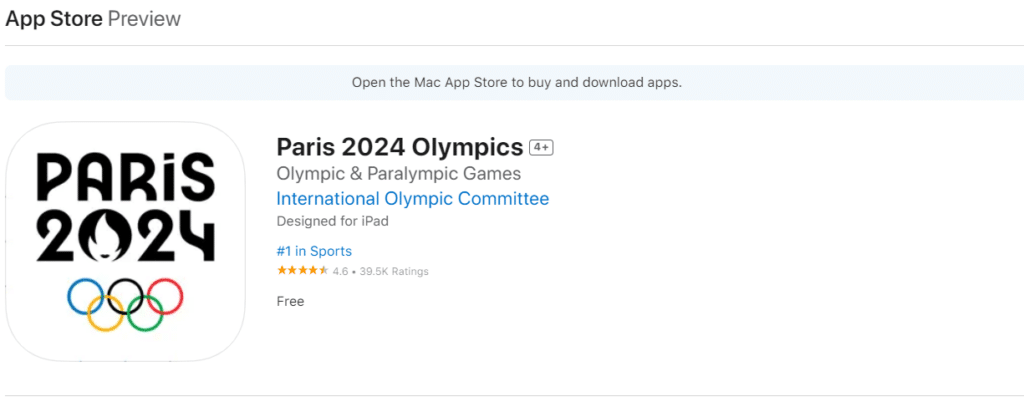Click the Designed for iPad label
The width and height of the screenshot is (1024, 402).
pyautogui.click(x=332, y=221)
